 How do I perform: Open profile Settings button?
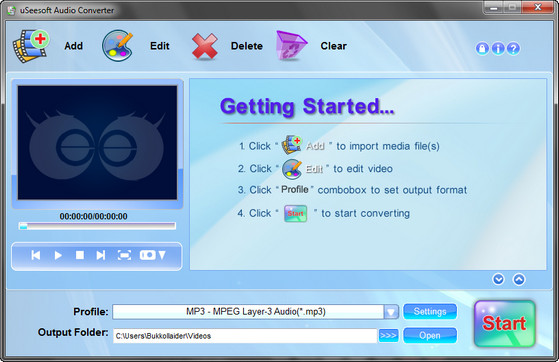point(430,312)
